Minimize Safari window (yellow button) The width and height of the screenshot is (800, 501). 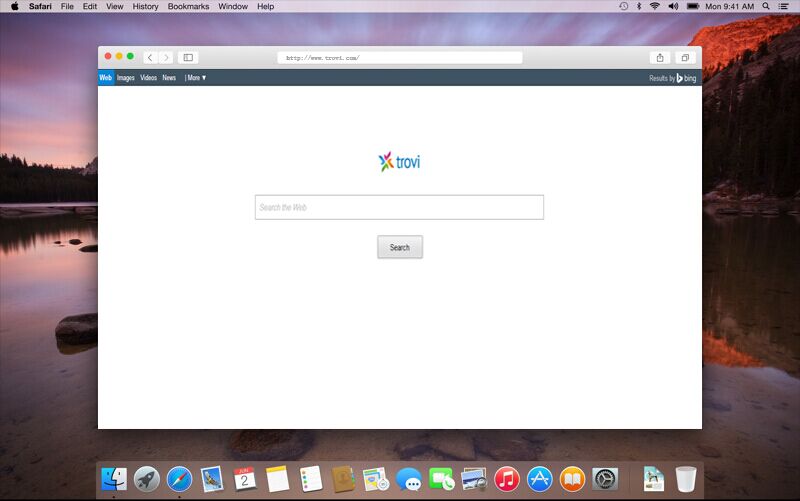click(119, 56)
